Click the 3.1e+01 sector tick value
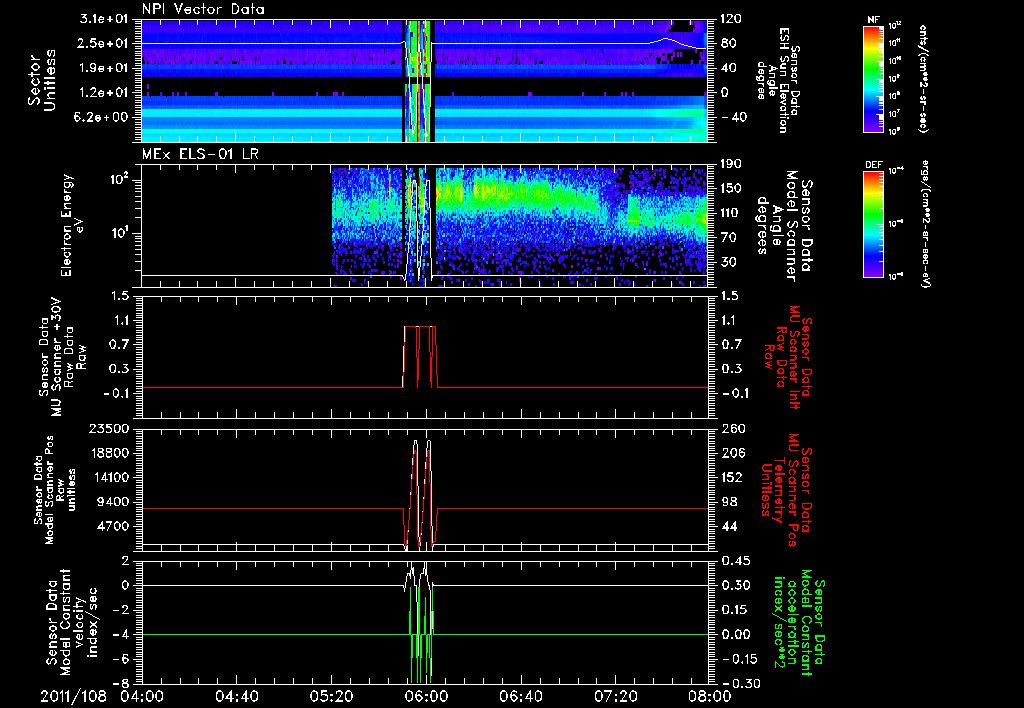 [104, 19]
